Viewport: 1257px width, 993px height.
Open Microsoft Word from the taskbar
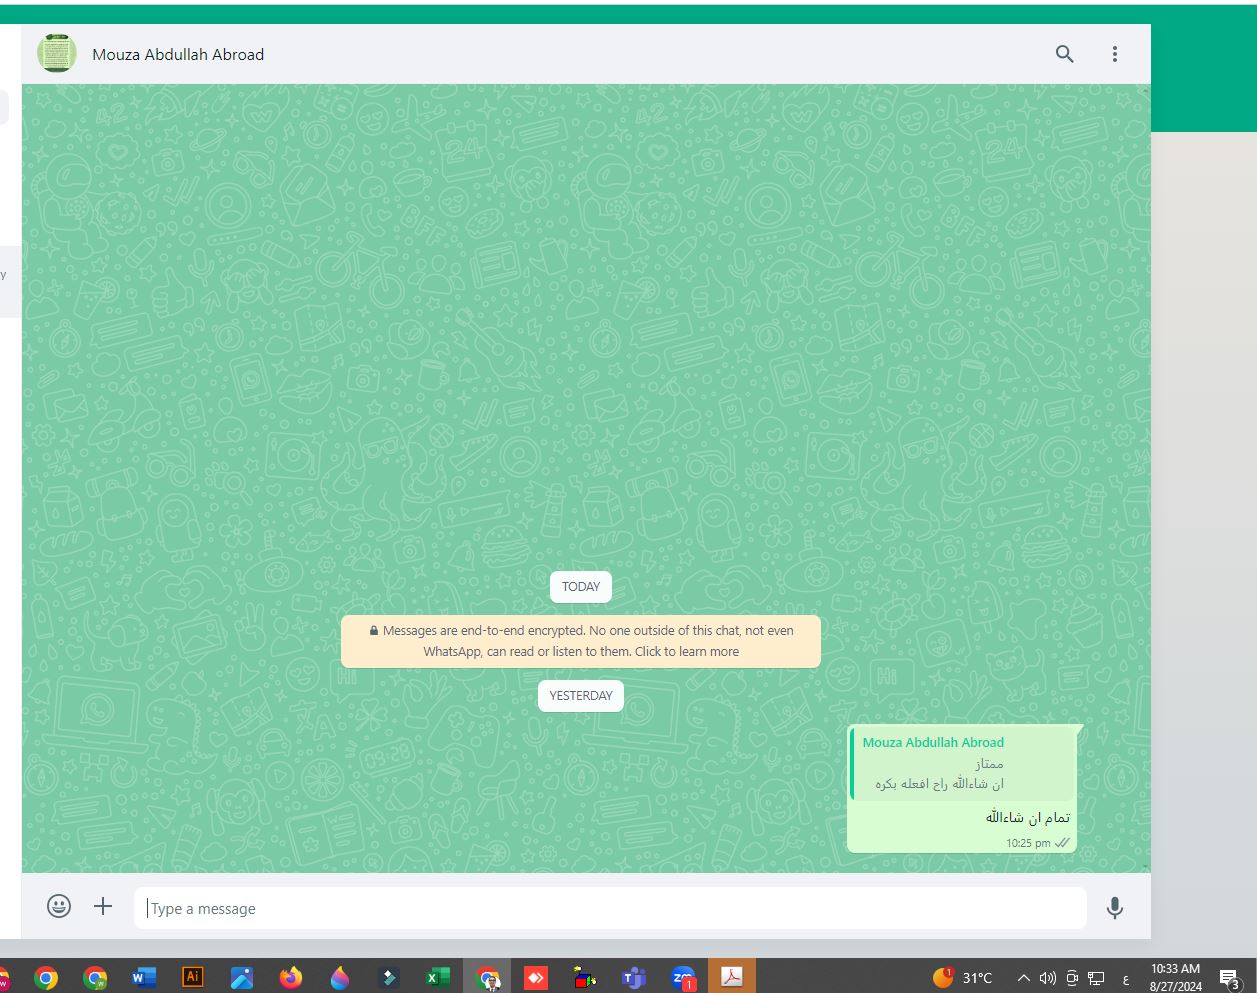tap(144, 978)
